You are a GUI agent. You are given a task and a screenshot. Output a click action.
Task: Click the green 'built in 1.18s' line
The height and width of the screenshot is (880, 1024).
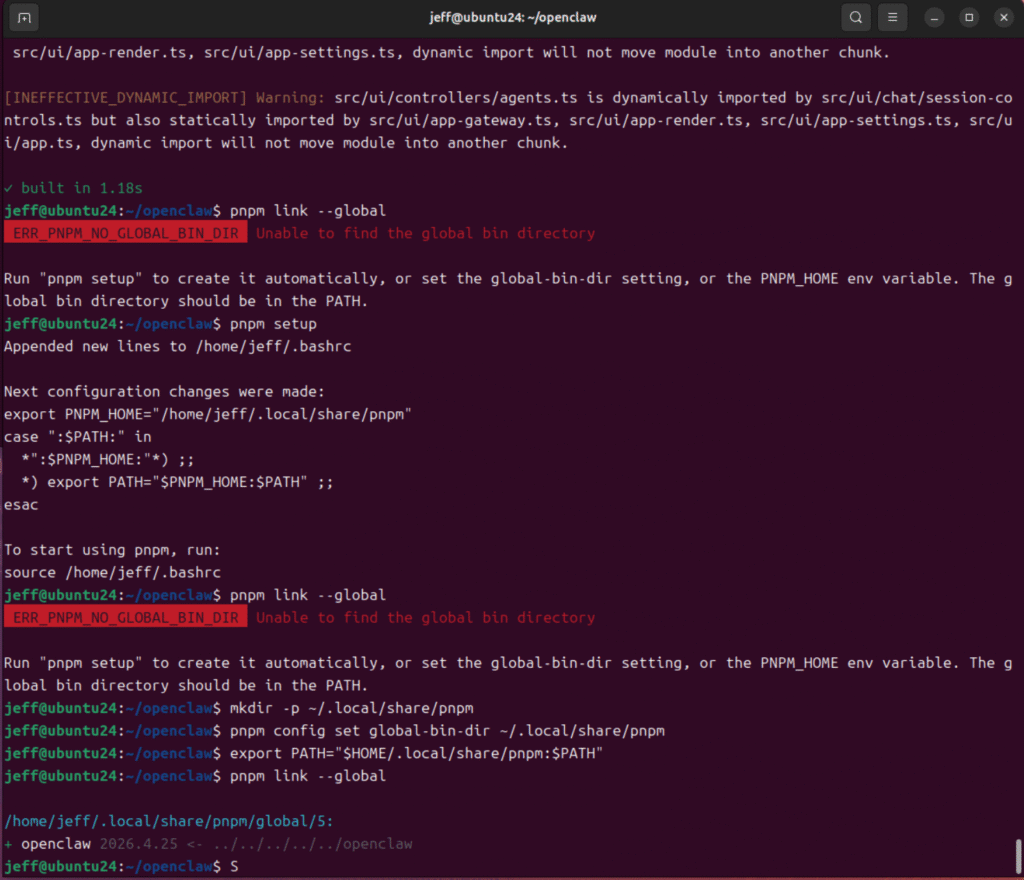73,188
